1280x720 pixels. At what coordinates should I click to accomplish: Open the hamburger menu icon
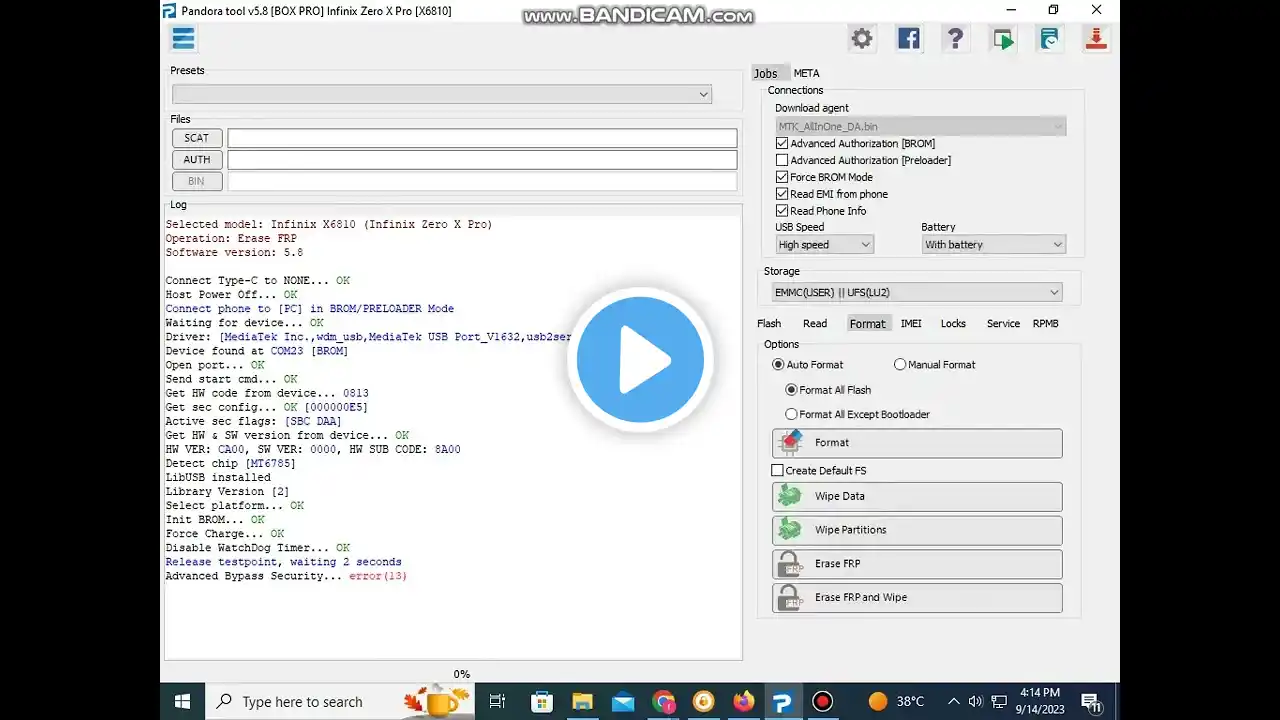[x=183, y=39]
